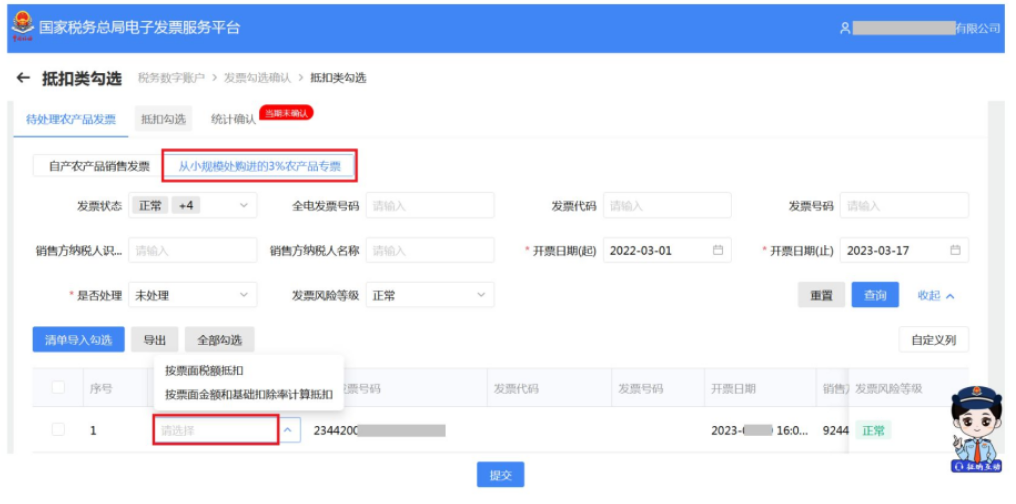This screenshot has height=504, width=1016.
Task: Switch to the 统计确认 tab
Action: coord(233,120)
